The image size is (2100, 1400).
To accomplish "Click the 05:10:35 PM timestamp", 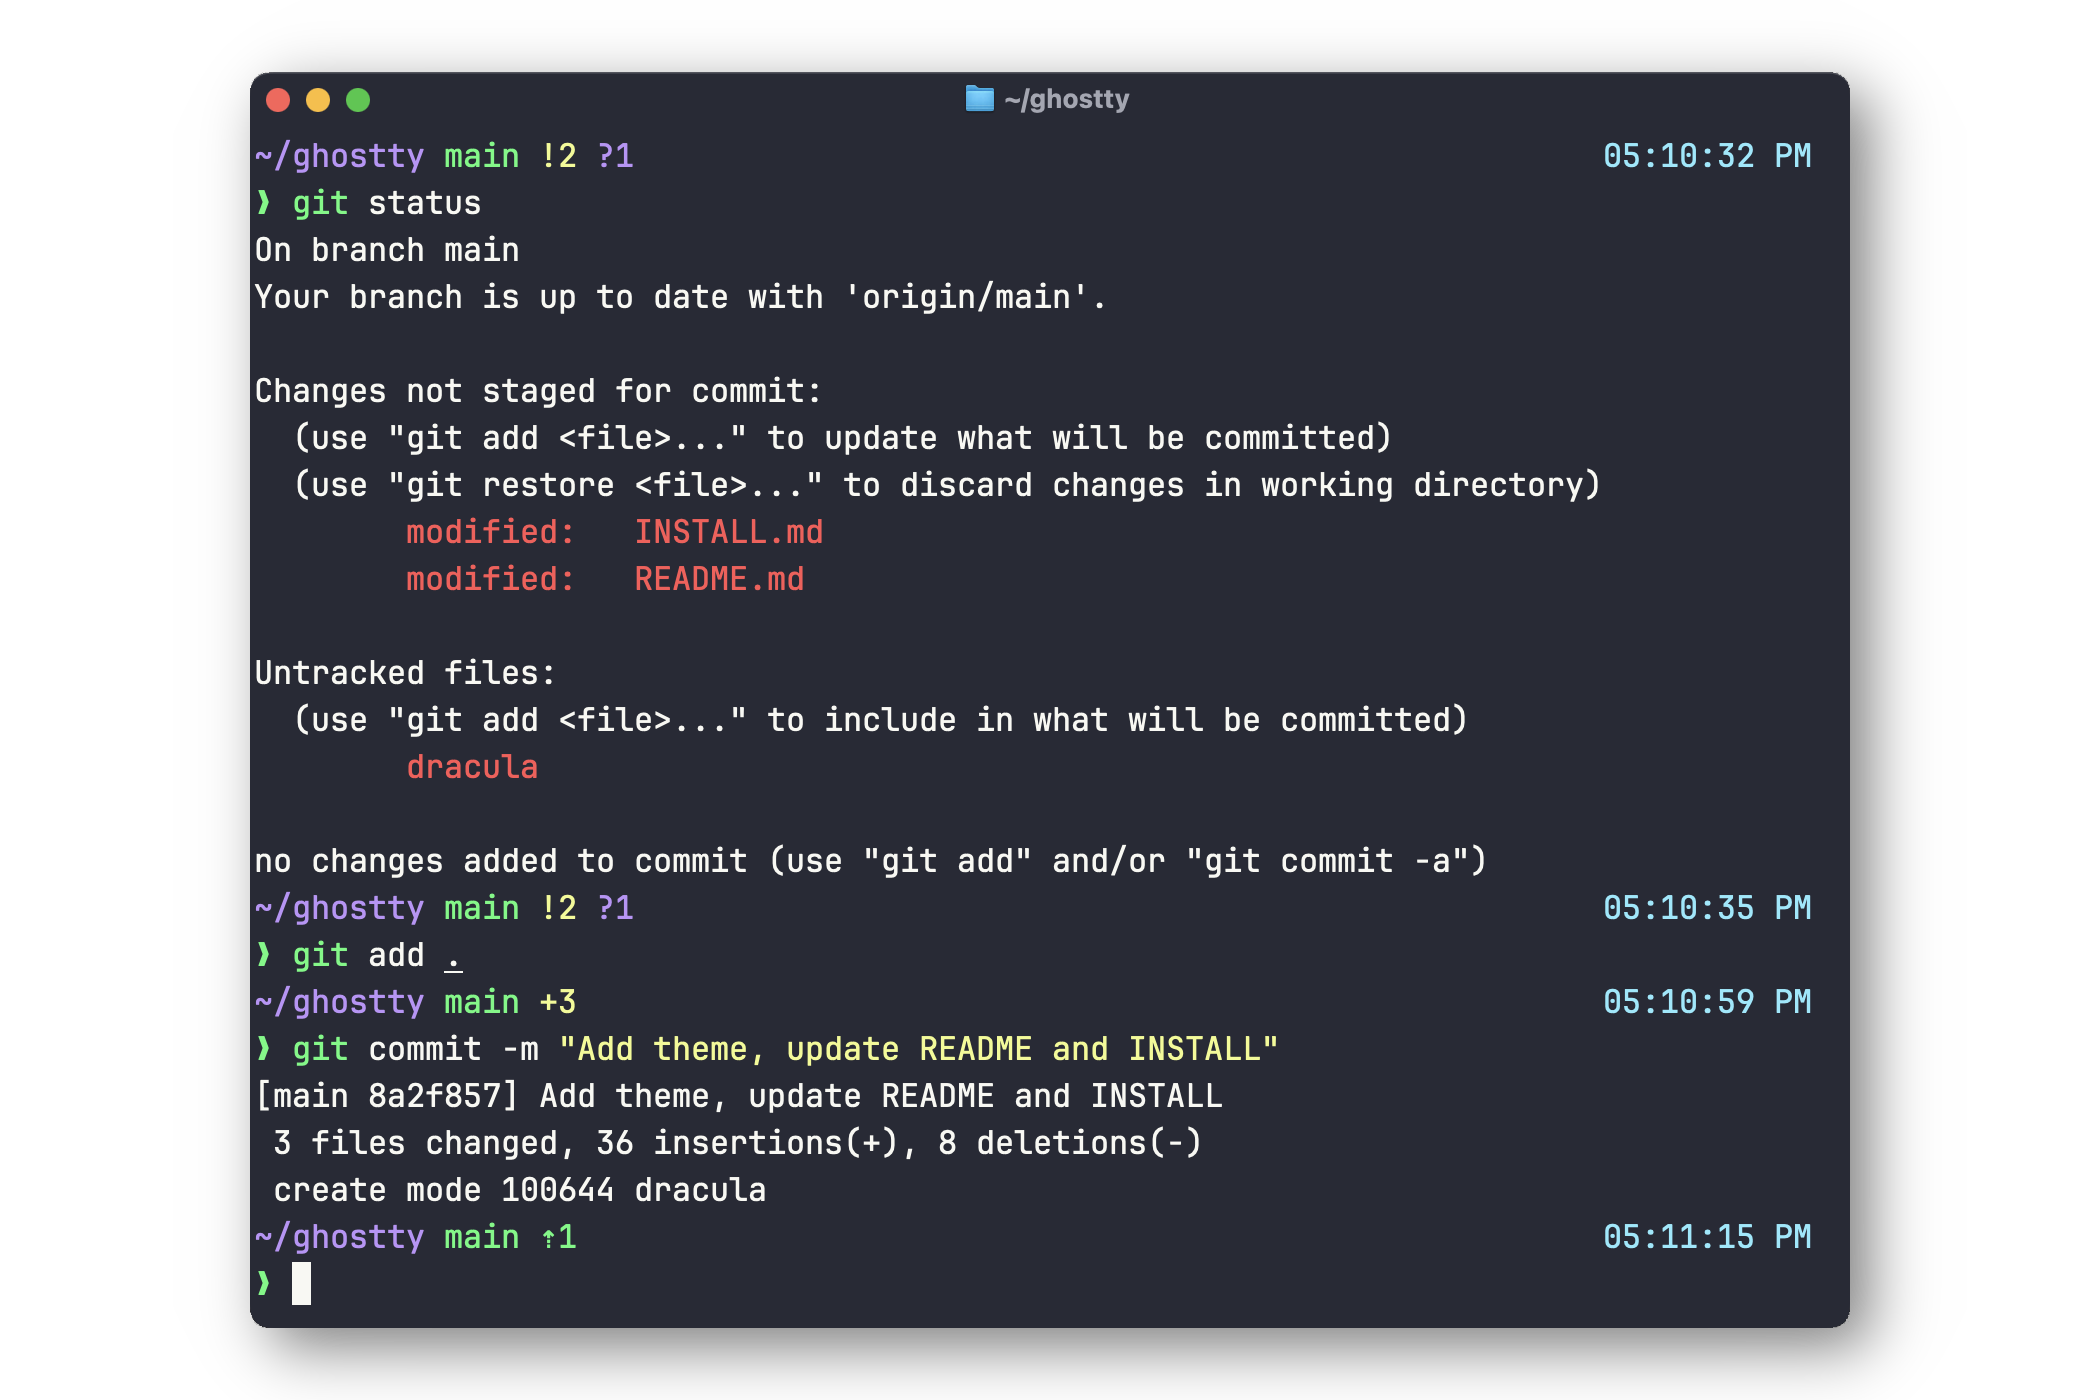I will pyautogui.click(x=1707, y=908).
